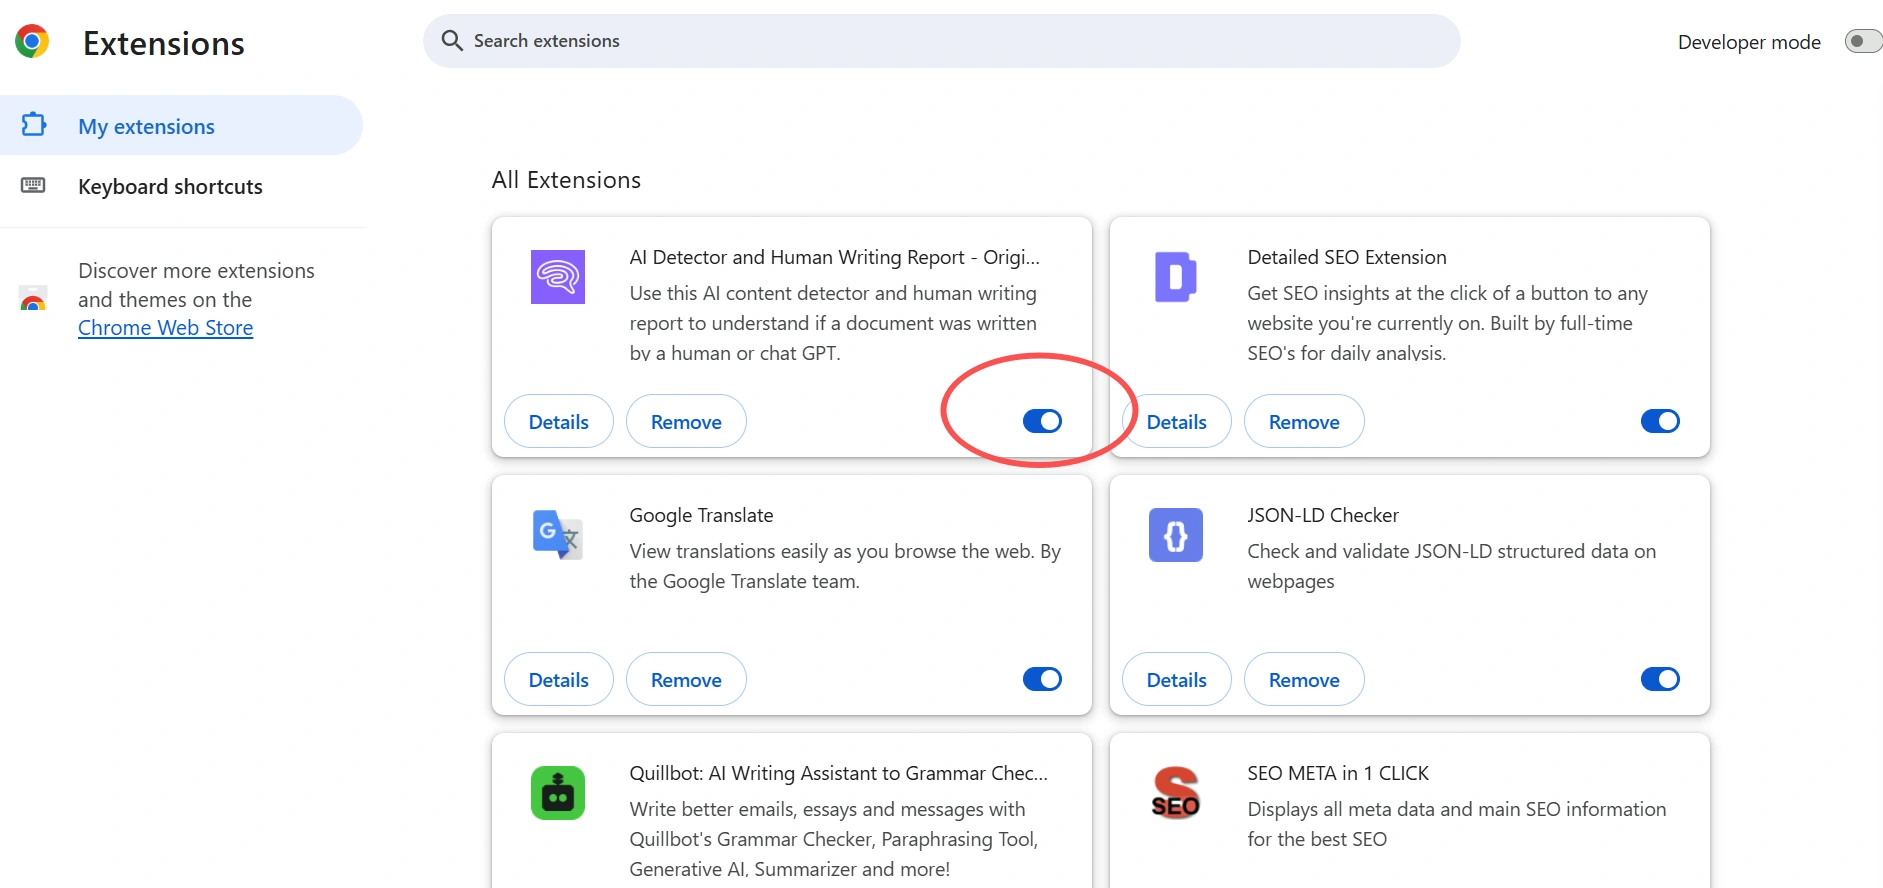Click the Detailed SEO description text
1883x888 pixels.
(x=1447, y=323)
